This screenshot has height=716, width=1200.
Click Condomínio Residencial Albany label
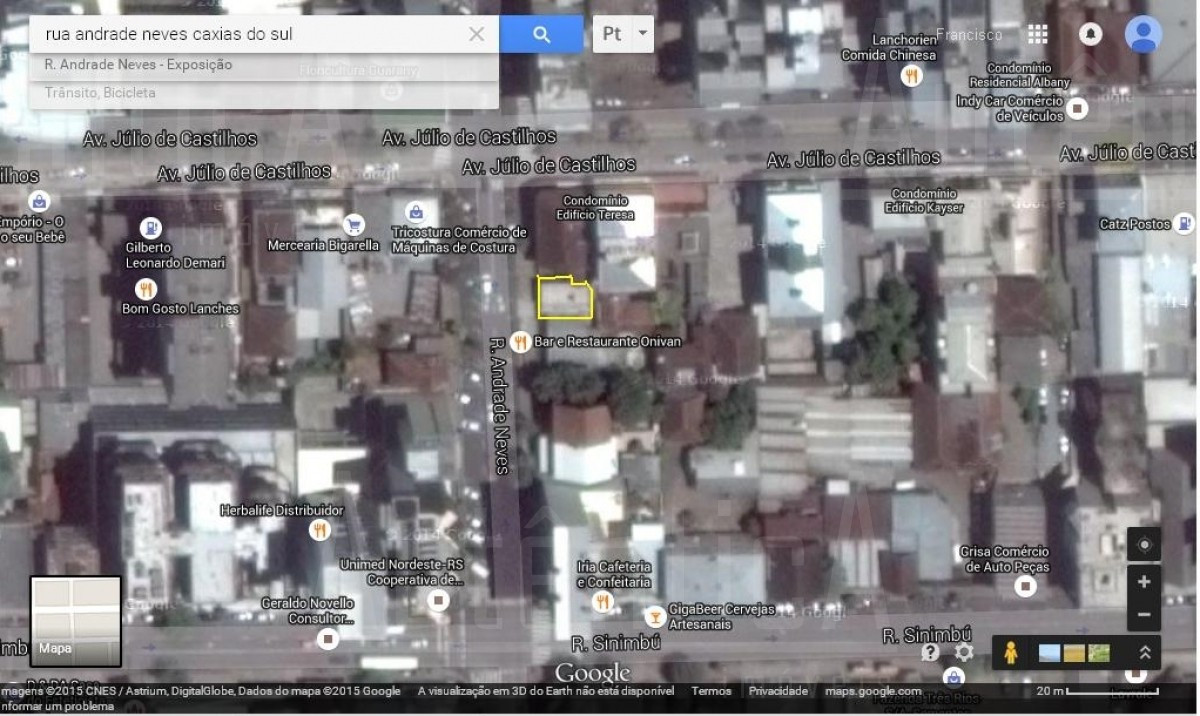pyautogui.click(x=1020, y=74)
